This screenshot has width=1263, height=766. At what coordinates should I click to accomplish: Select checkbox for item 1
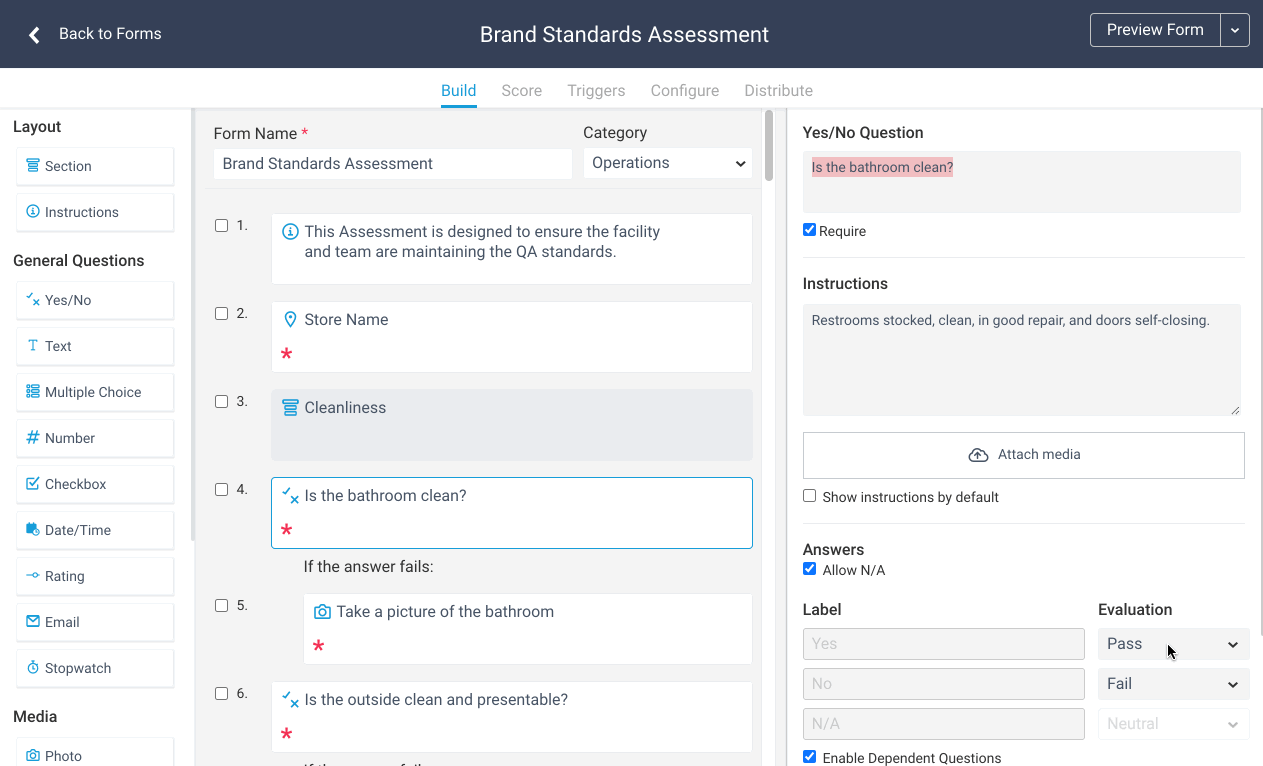pyautogui.click(x=222, y=226)
